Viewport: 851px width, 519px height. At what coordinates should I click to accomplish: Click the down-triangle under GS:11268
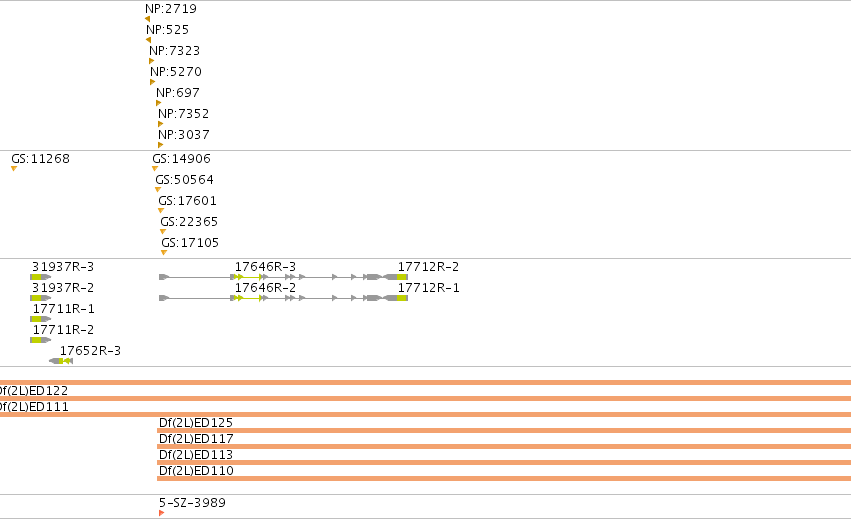14,169
